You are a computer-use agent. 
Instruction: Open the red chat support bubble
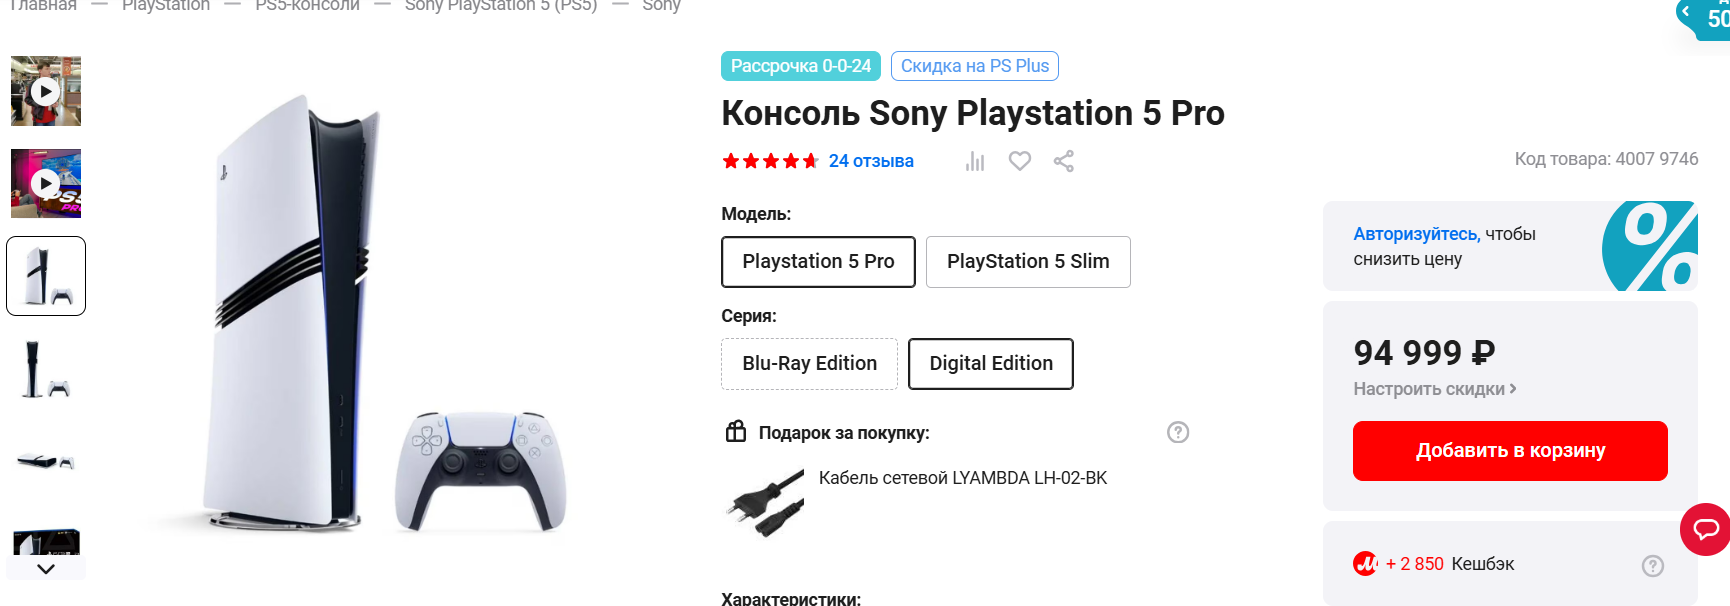click(x=1705, y=529)
